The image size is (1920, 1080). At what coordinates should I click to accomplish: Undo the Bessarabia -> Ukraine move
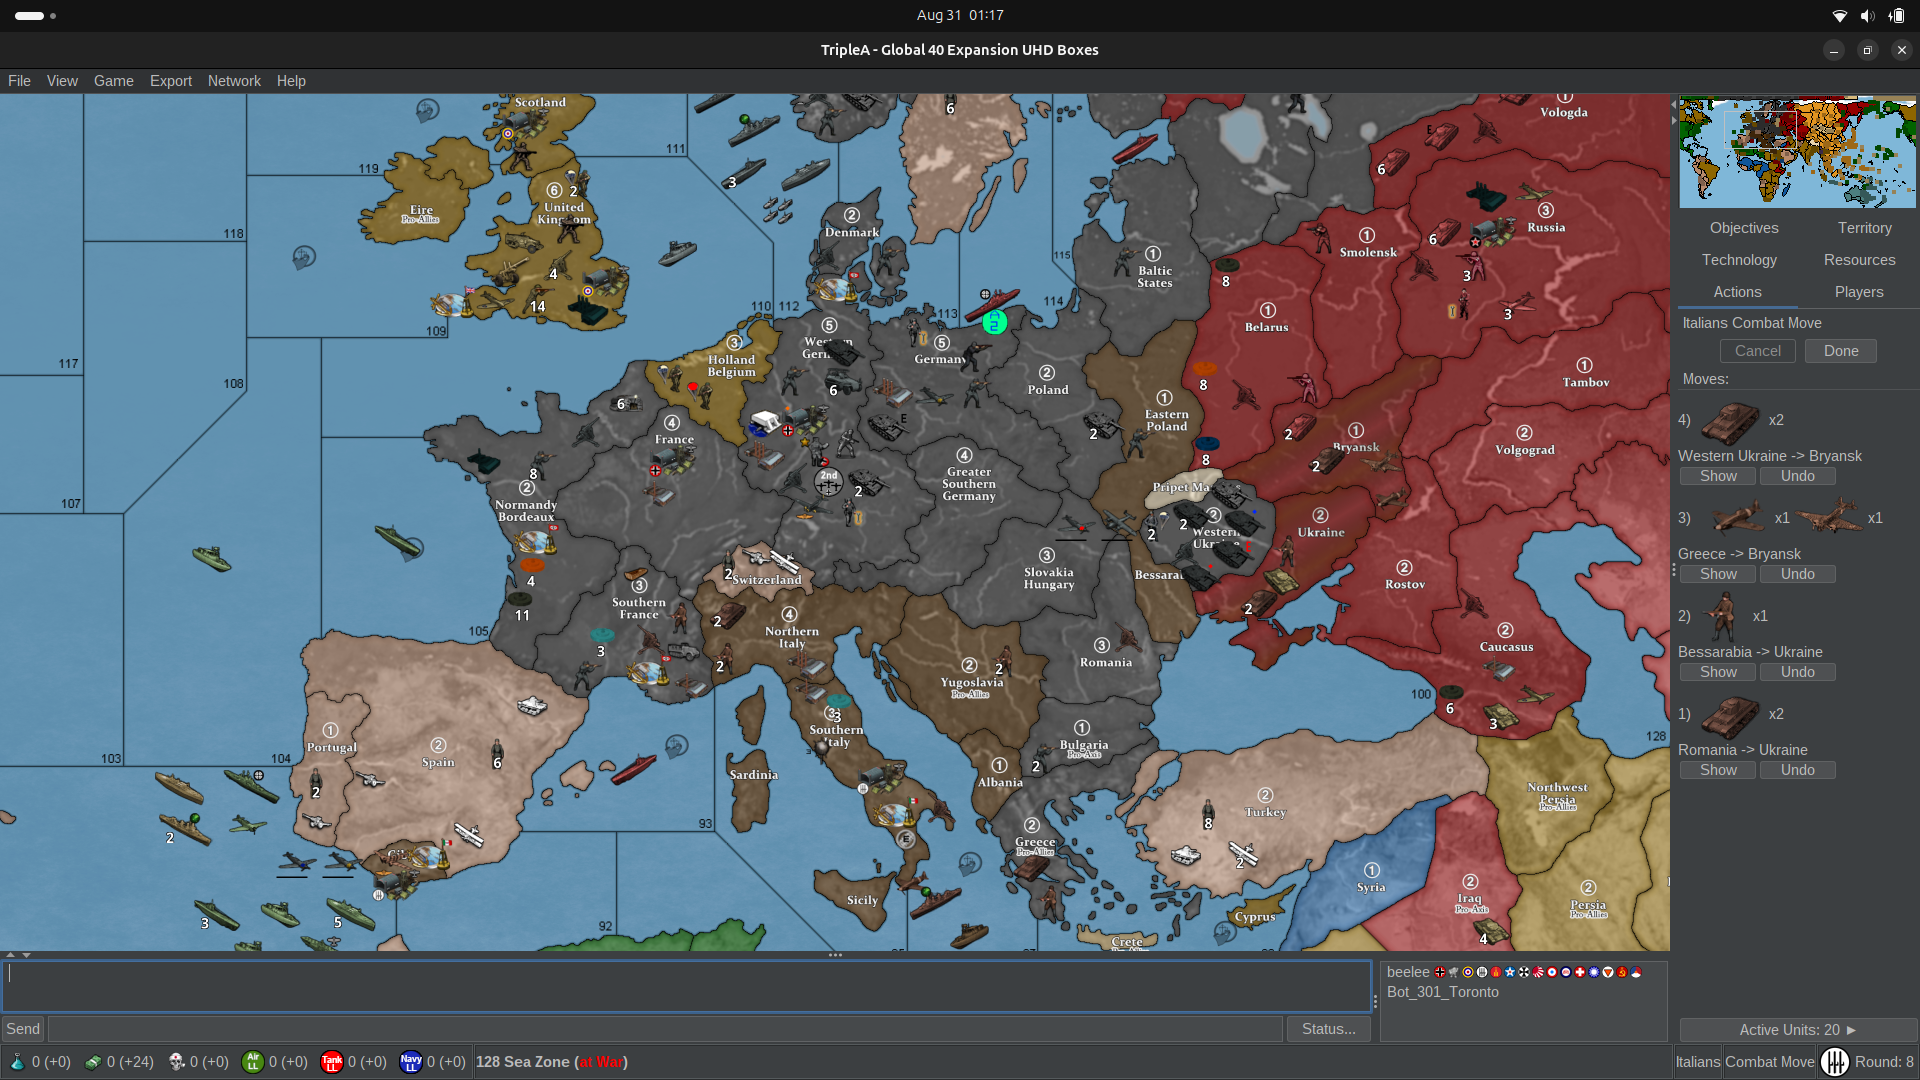tap(1797, 672)
